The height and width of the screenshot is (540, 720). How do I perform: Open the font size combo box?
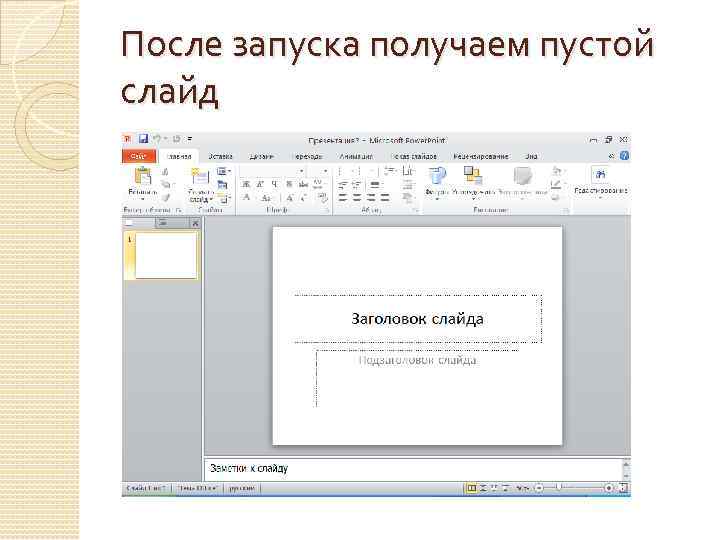pyautogui.click(x=318, y=171)
